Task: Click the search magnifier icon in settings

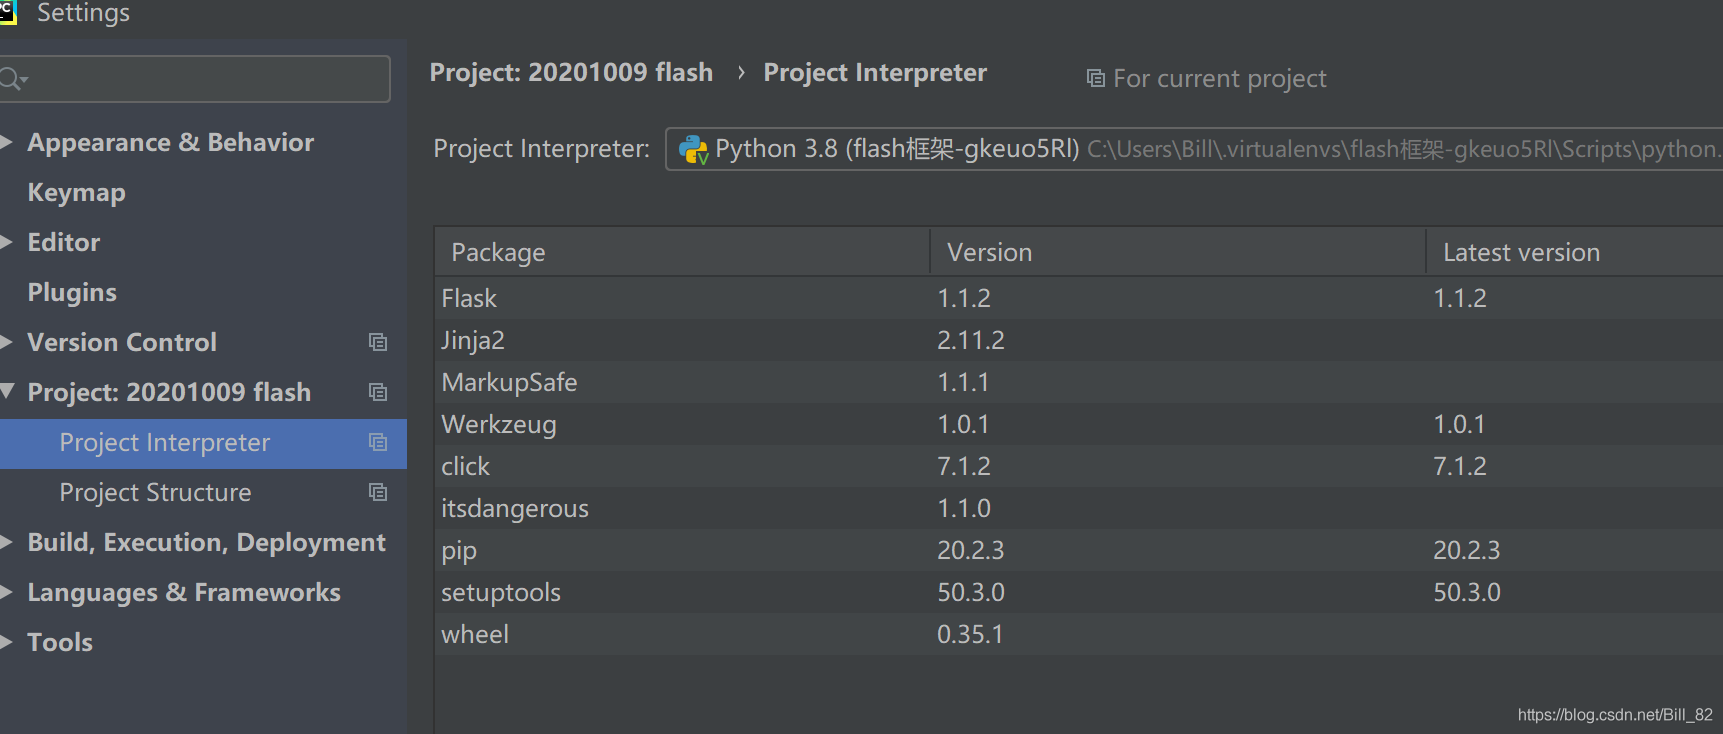Action: click(12, 79)
